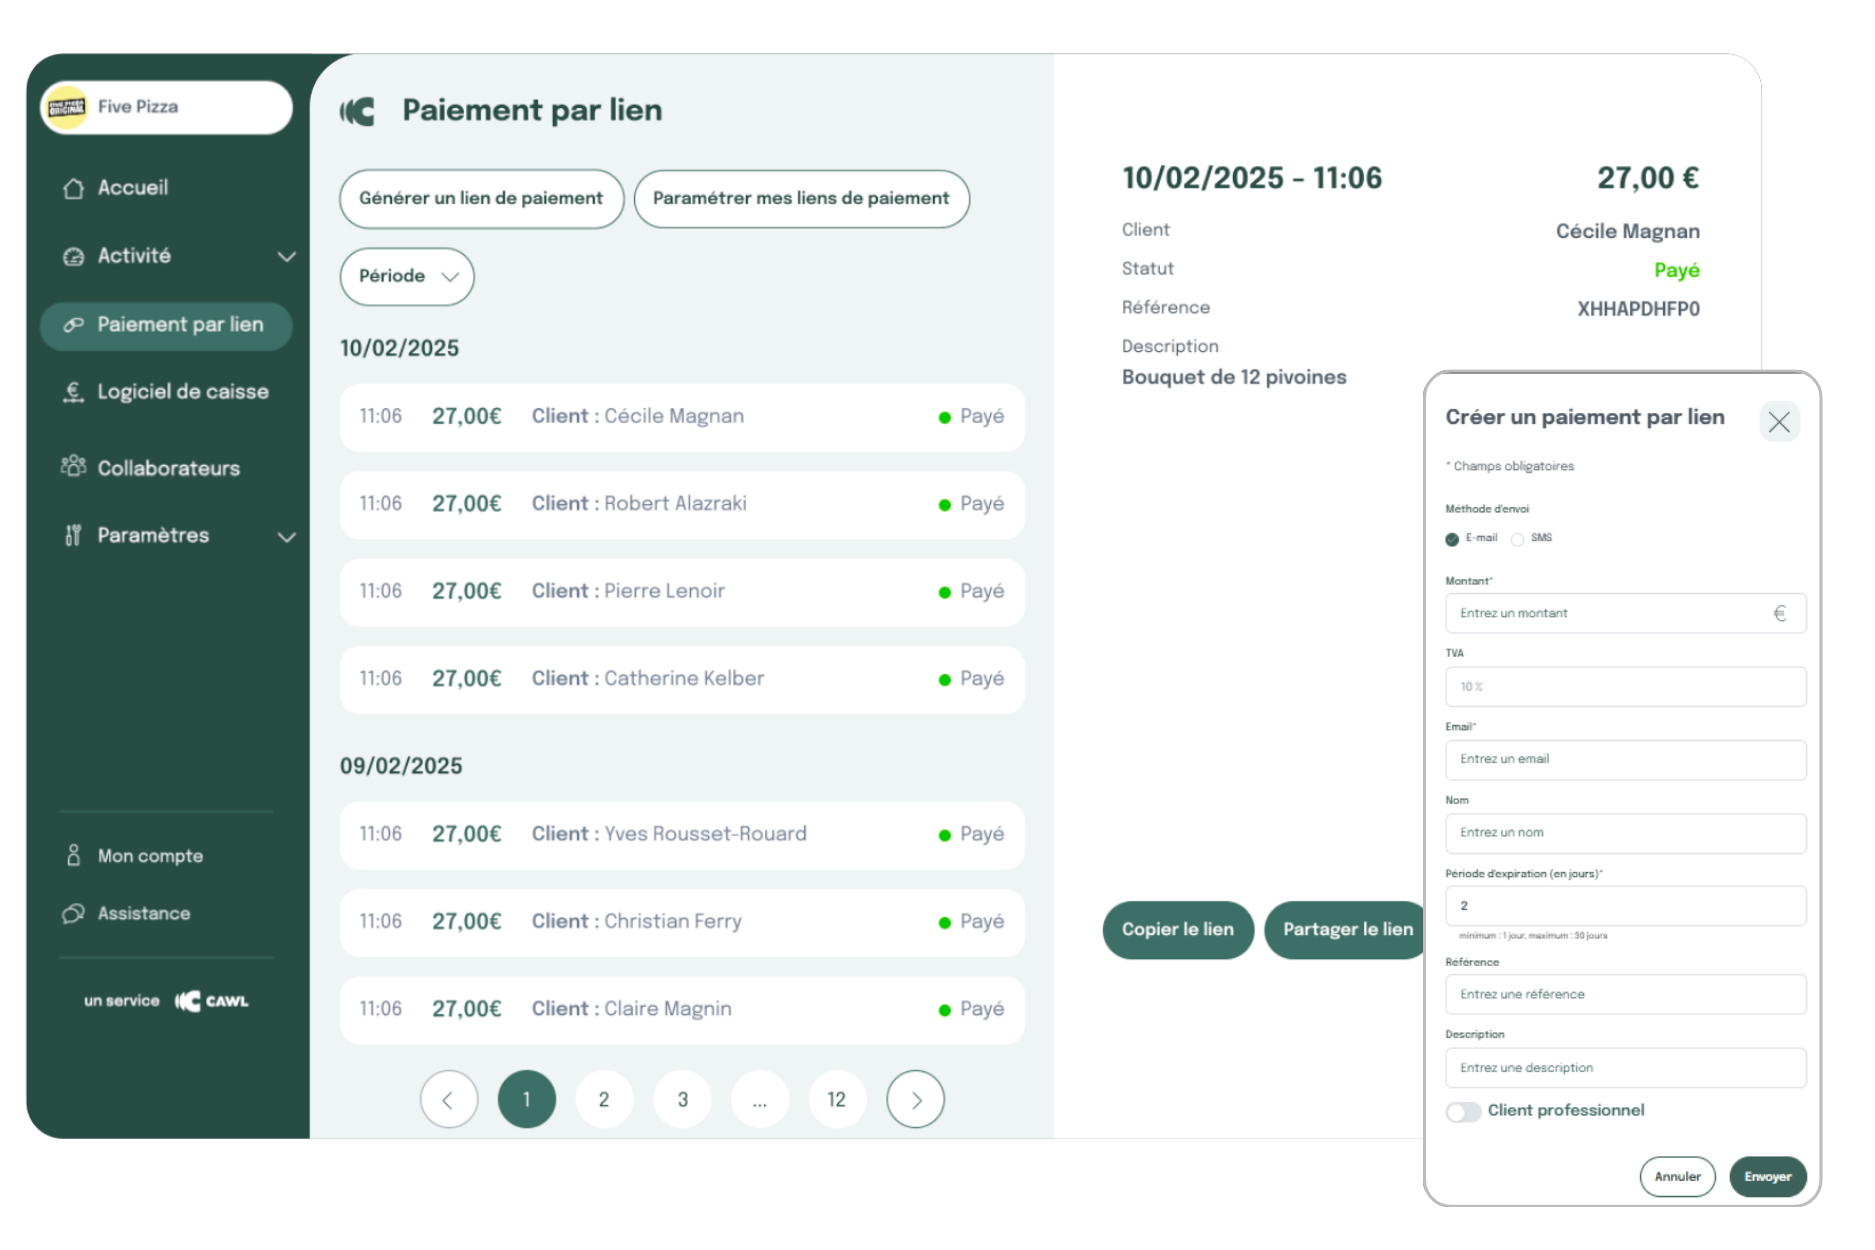Click the expiration period field
Image resolution: width=1875 pixels, height=1250 pixels.
(x=1625, y=906)
